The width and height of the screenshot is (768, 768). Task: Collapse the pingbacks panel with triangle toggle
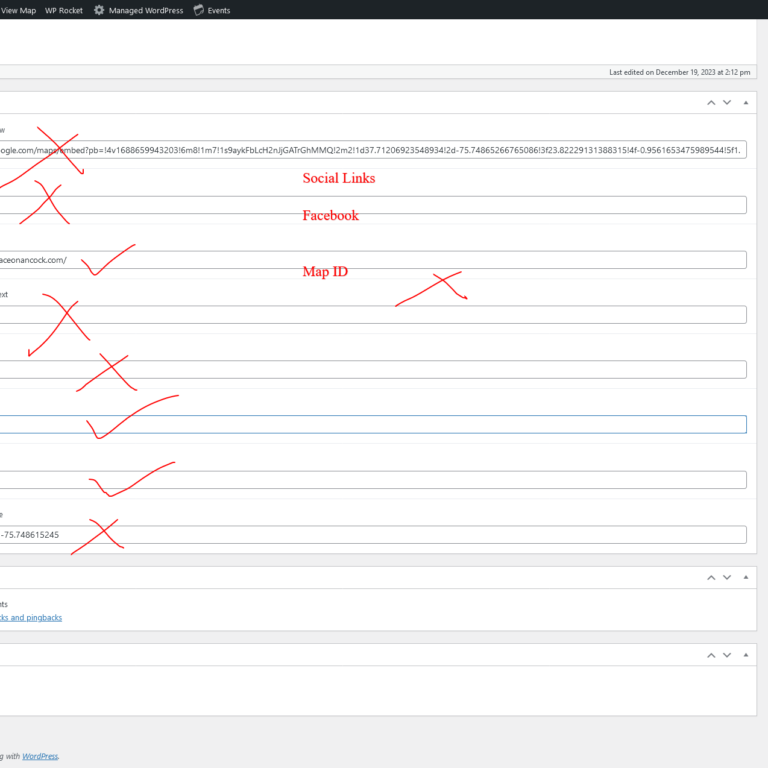[745, 577]
